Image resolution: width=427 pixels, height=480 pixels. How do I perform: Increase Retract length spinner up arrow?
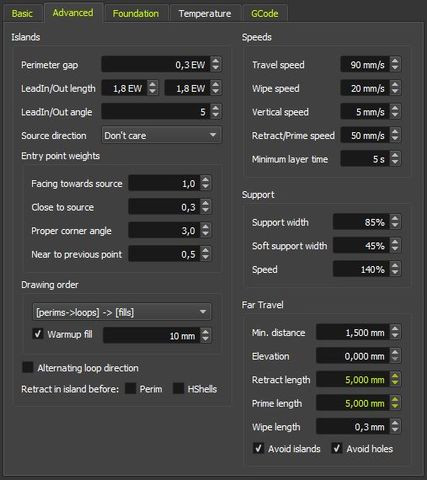click(x=395, y=376)
